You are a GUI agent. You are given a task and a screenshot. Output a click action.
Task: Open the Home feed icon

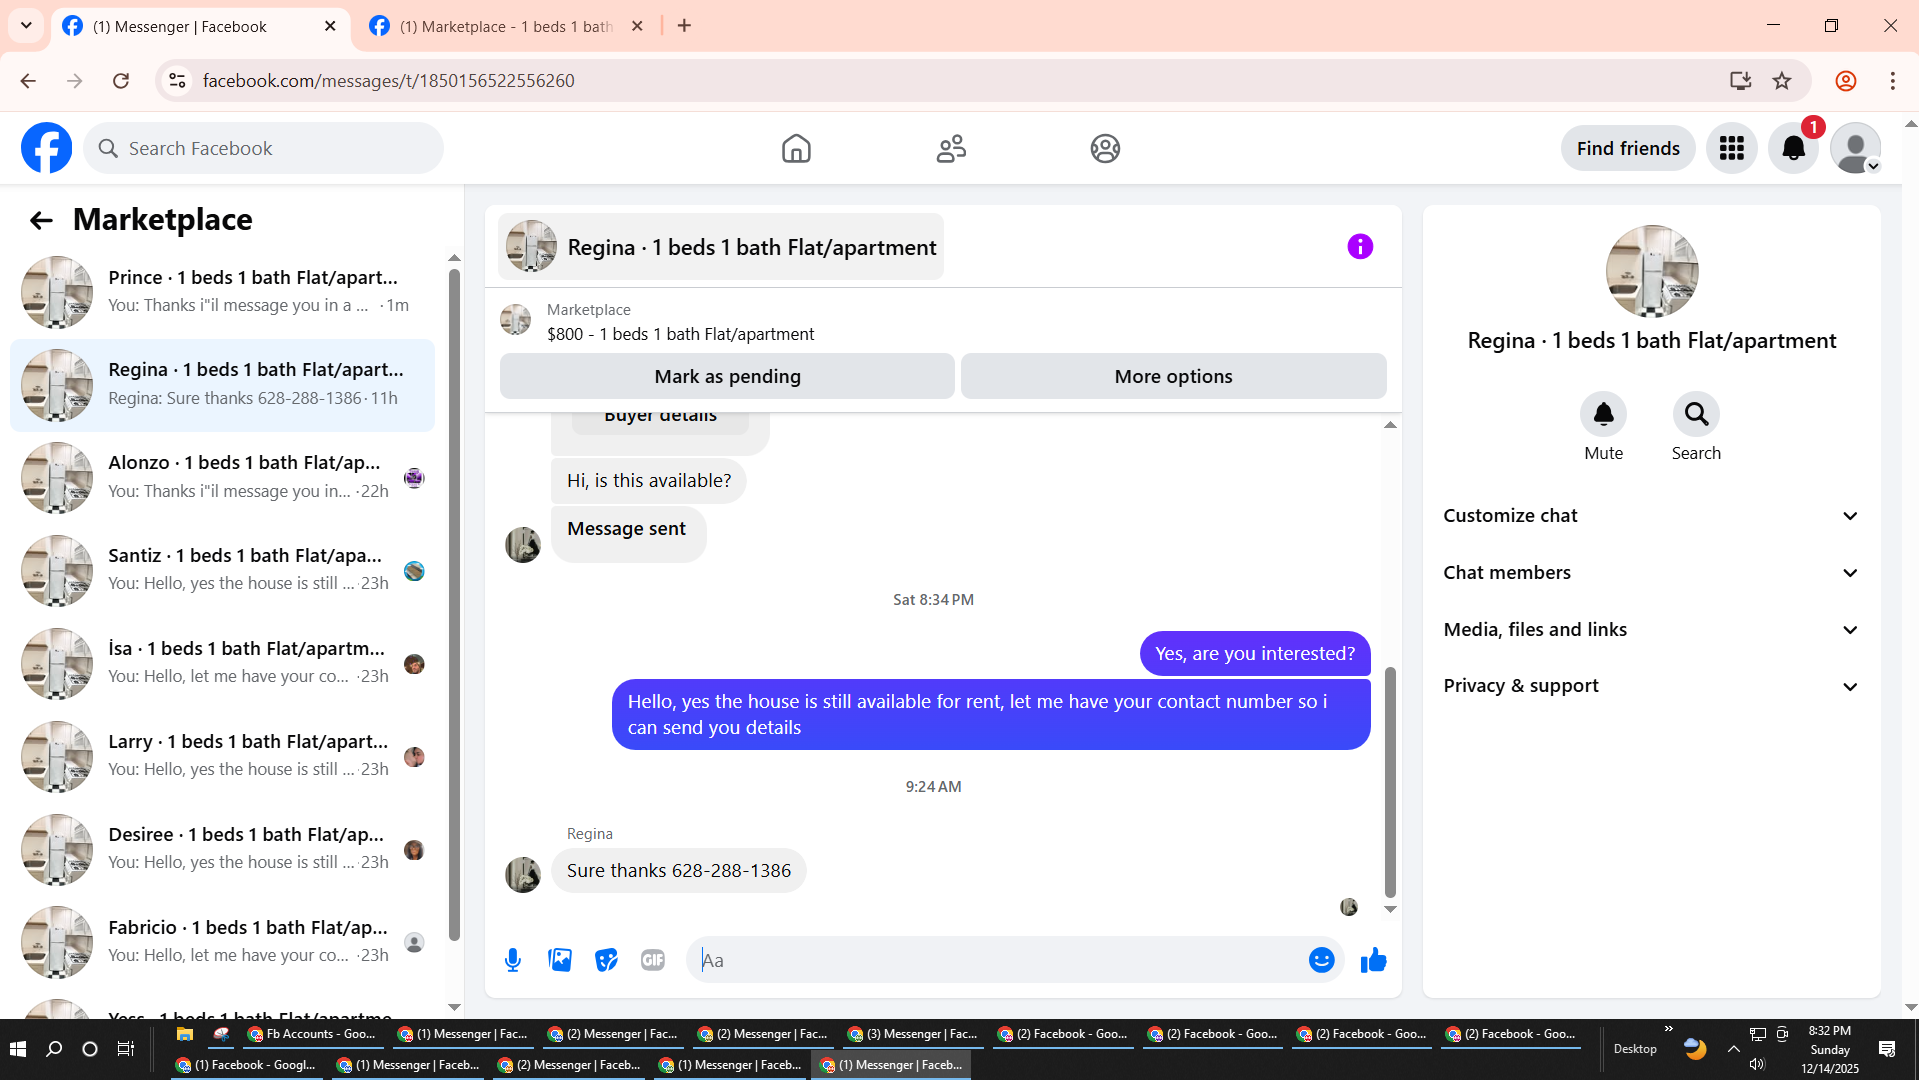pos(796,148)
